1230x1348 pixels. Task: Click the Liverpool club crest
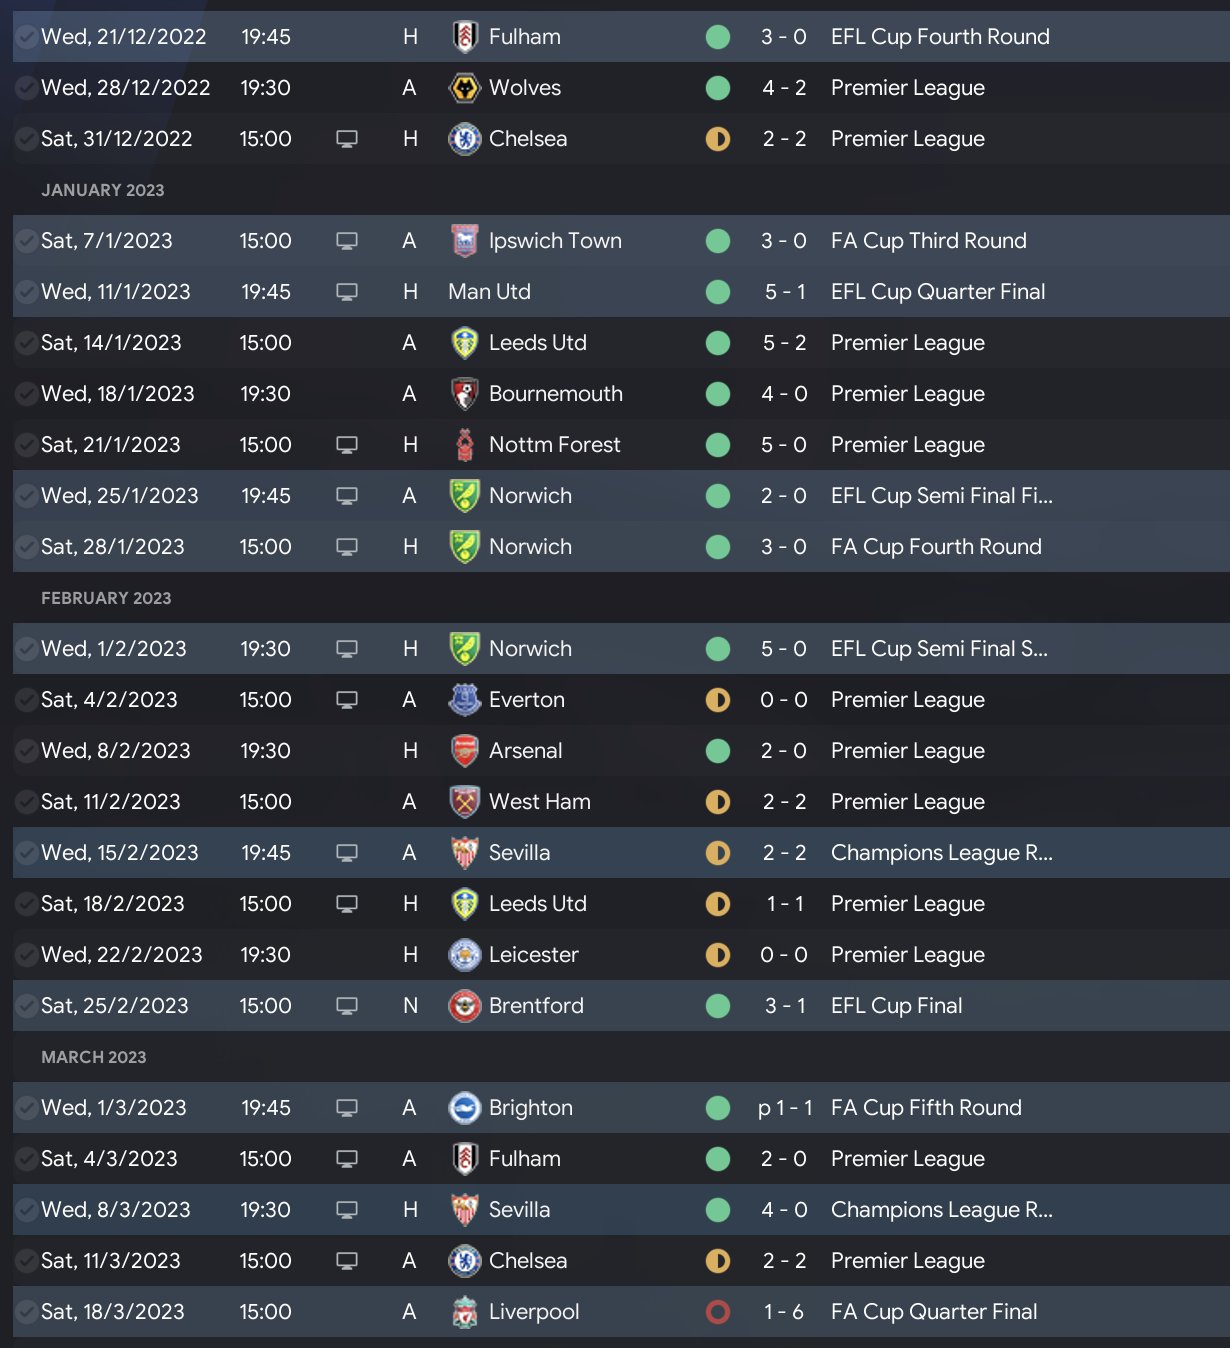(464, 1312)
